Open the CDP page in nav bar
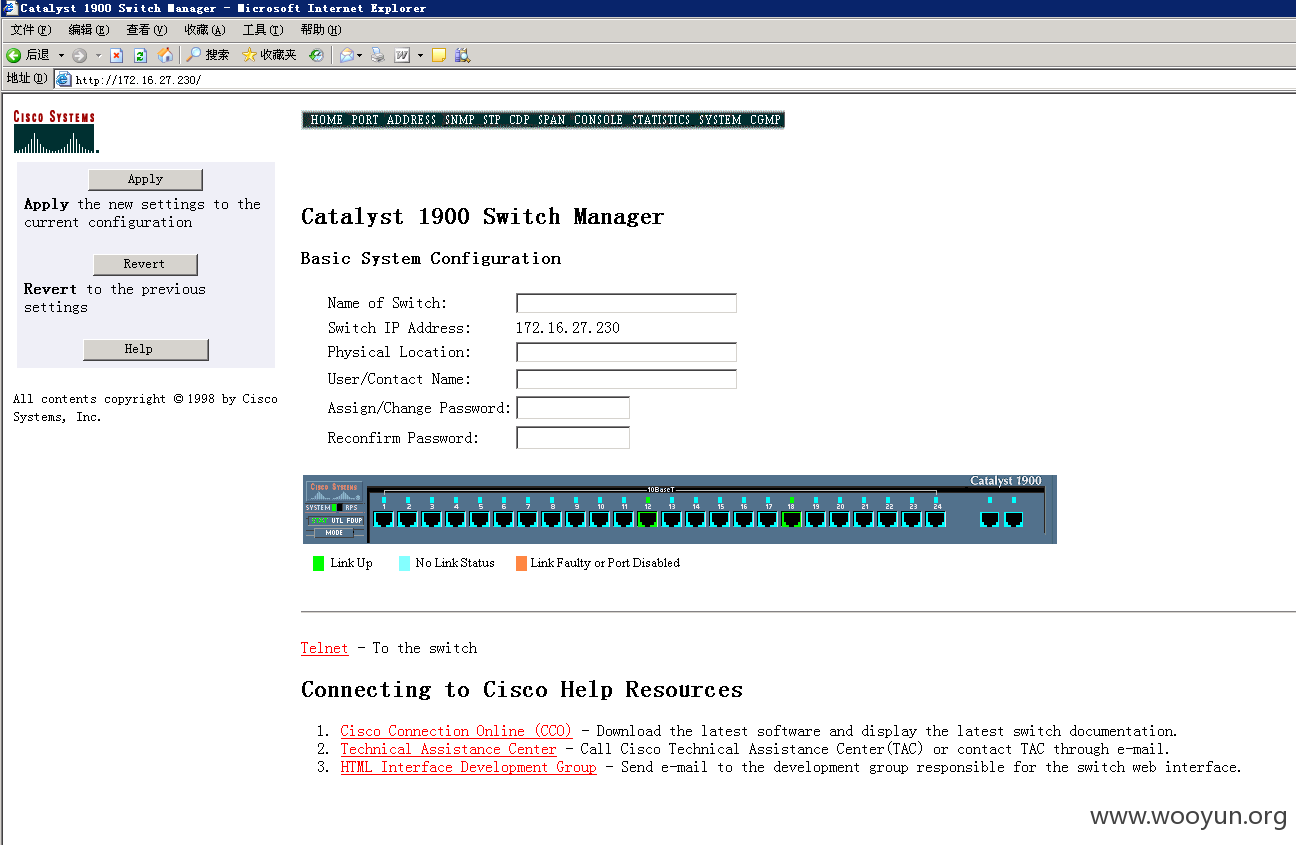Viewport: 1296px width, 845px height. click(519, 120)
